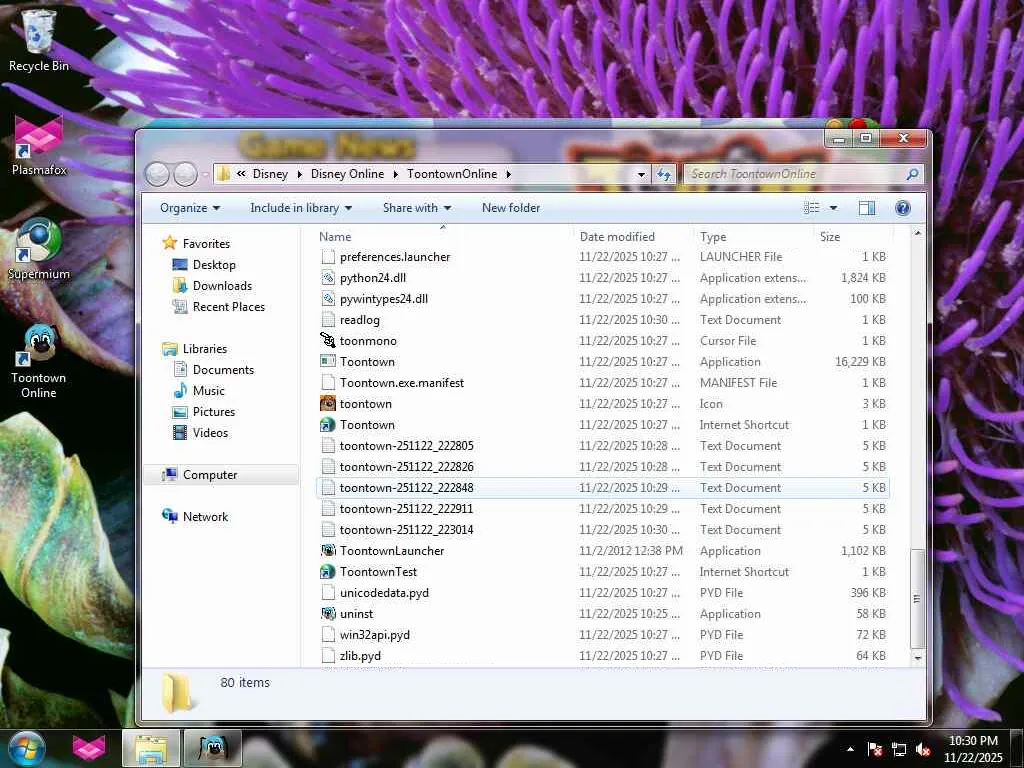Image resolution: width=1024 pixels, height=768 pixels.
Task: Open the Share with menu
Action: point(417,208)
